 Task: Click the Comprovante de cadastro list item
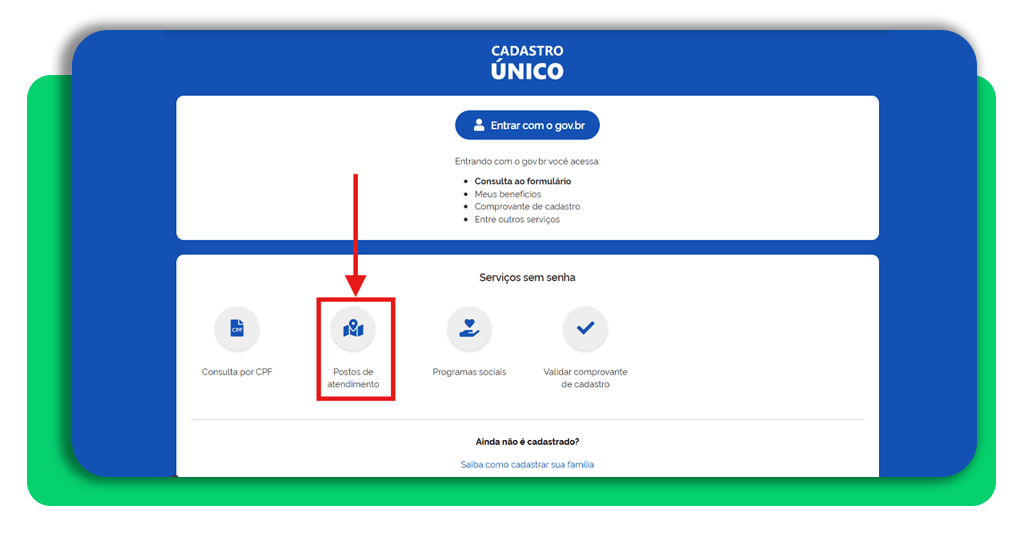(x=527, y=206)
